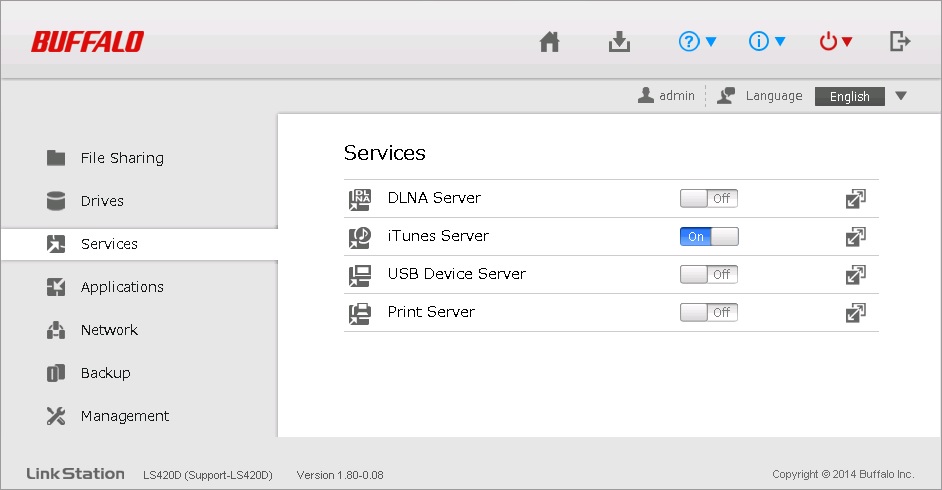Enable the USB Device Server toggle
The width and height of the screenshot is (942, 490).
click(x=709, y=274)
